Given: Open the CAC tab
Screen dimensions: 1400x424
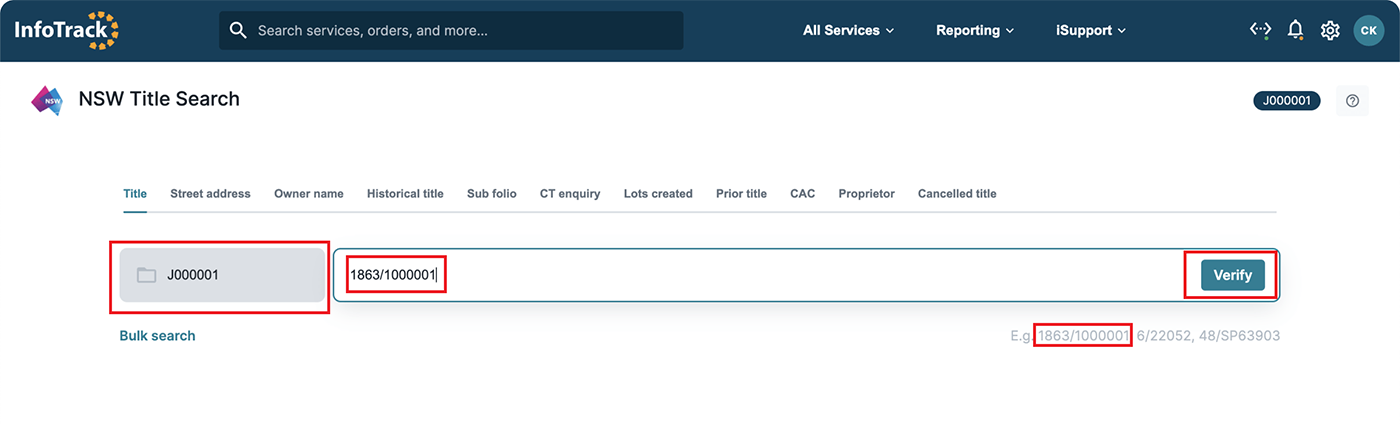Looking at the screenshot, I should coord(803,194).
